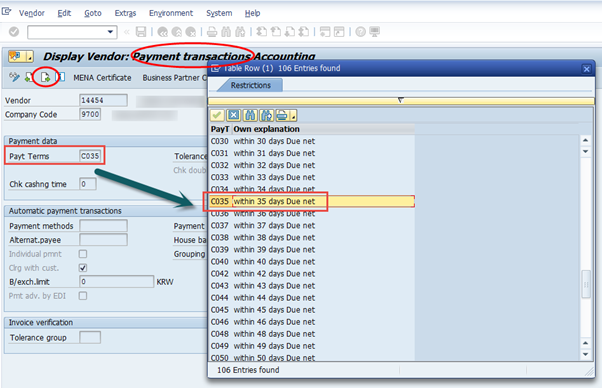
Task: Click the Print icon in popup toolbar
Action: click(283, 115)
